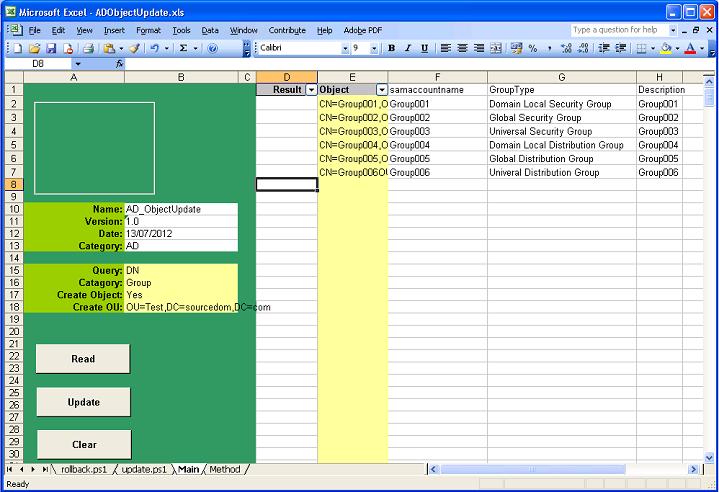Open the Result column filter dropdown
This screenshot has height=492, width=719.
point(311,90)
